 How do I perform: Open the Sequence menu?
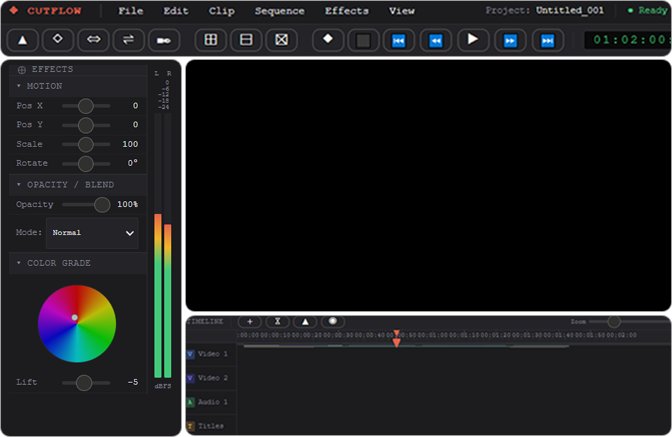click(x=279, y=11)
